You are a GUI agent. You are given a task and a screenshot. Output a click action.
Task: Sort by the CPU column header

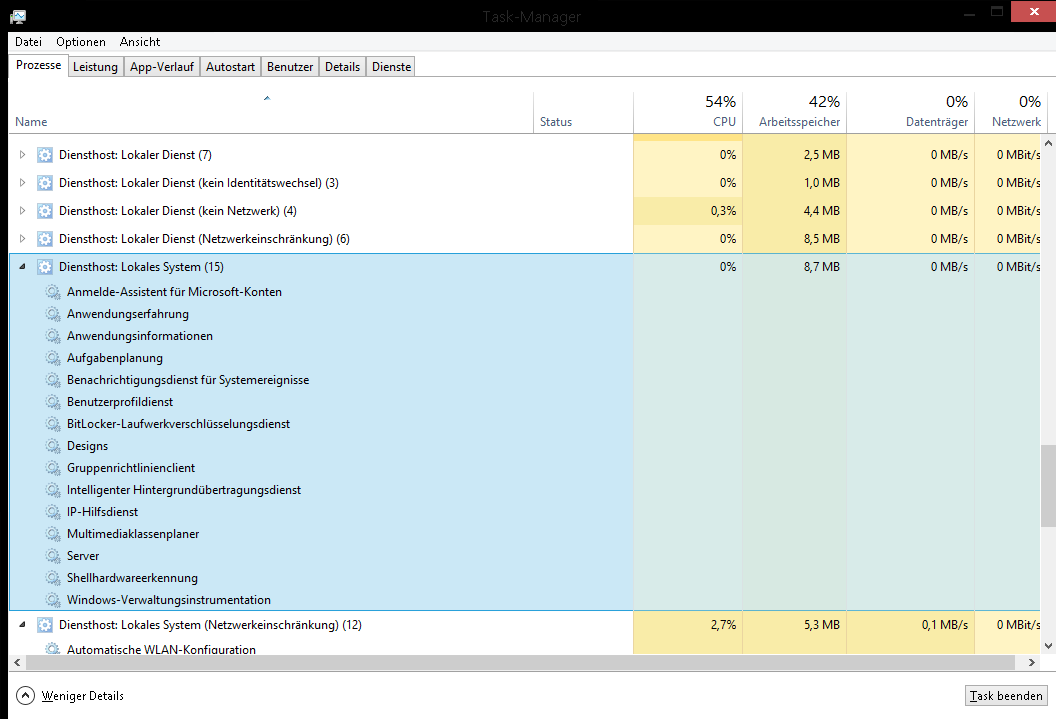tap(688, 112)
